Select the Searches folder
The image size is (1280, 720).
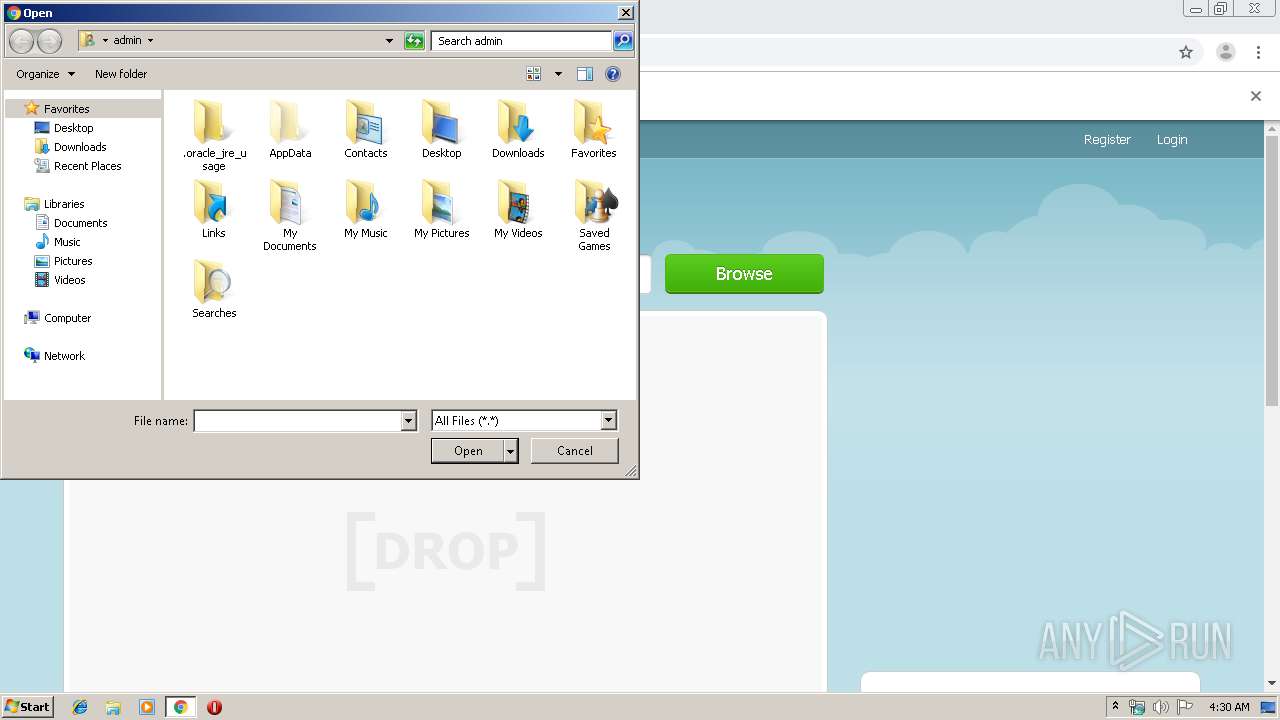pyautogui.click(x=214, y=289)
